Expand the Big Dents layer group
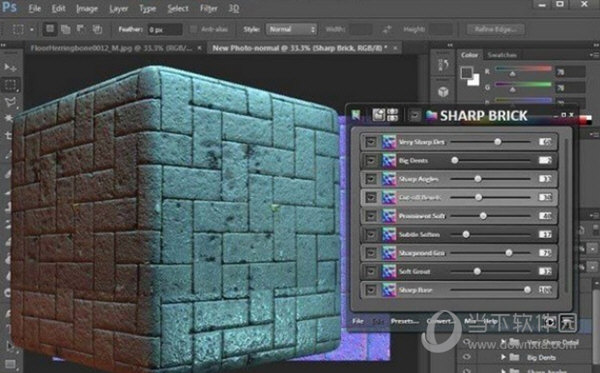 (503, 357)
